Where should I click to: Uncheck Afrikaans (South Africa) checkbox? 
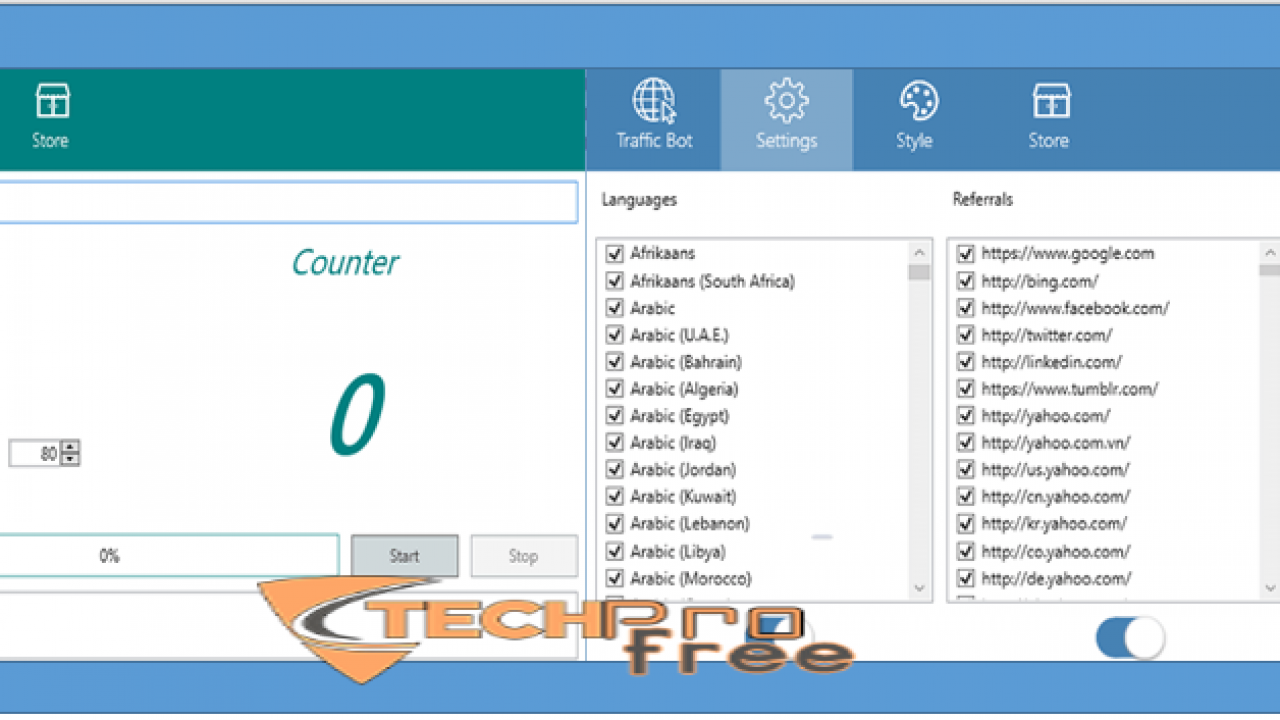tap(615, 281)
